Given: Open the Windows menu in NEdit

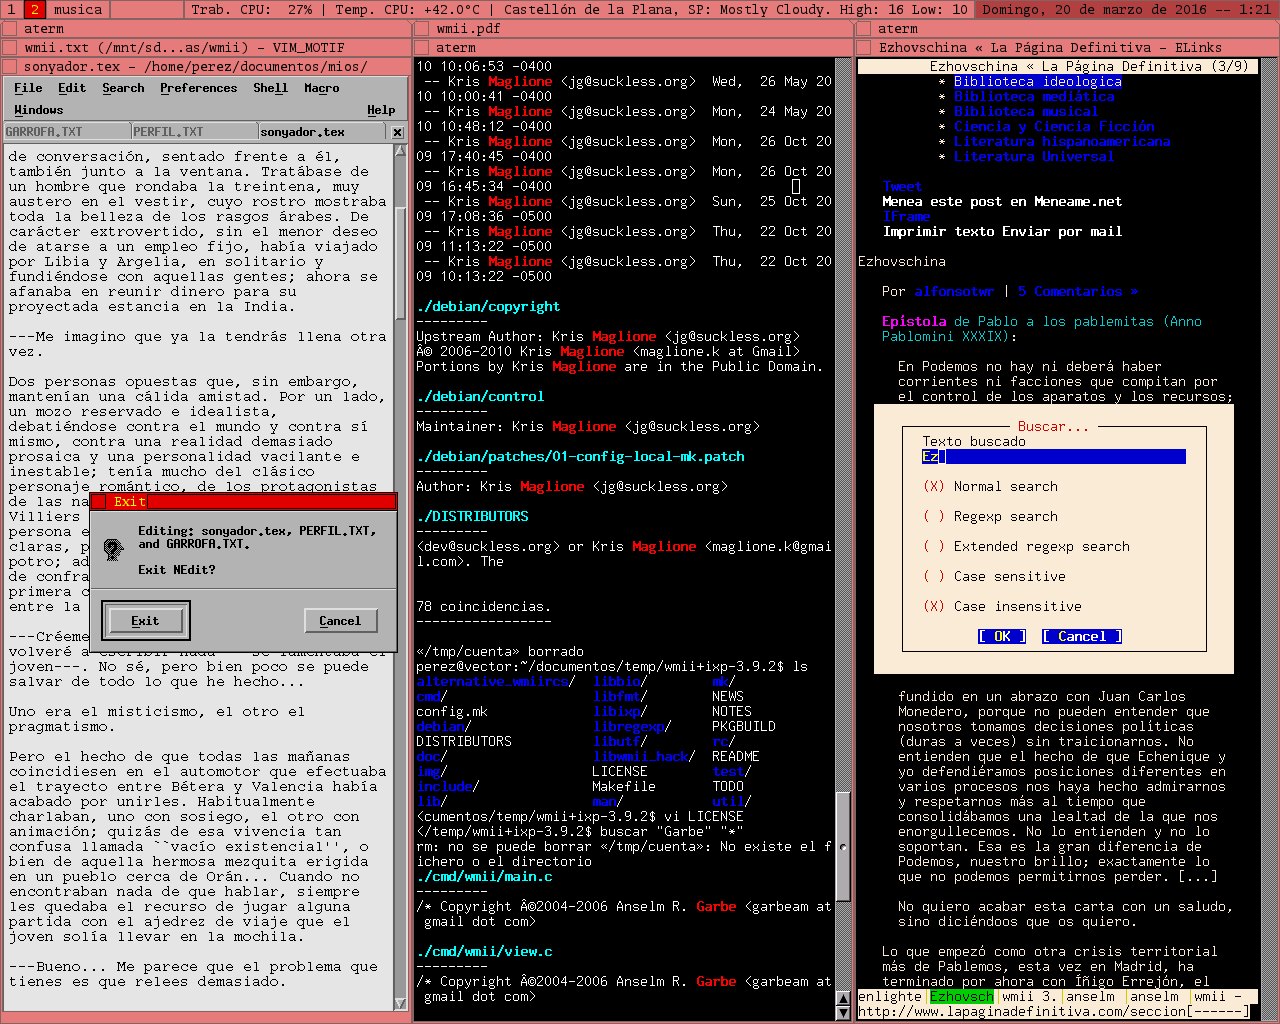Looking at the screenshot, I should point(38,110).
